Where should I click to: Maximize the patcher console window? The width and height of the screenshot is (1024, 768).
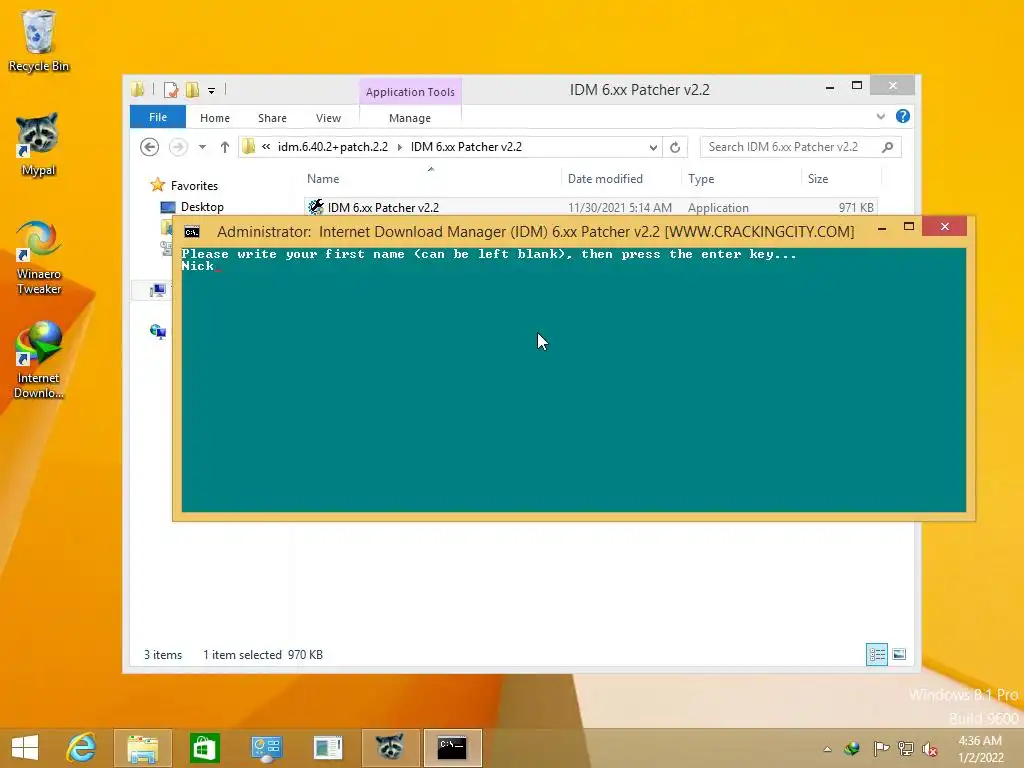908,227
